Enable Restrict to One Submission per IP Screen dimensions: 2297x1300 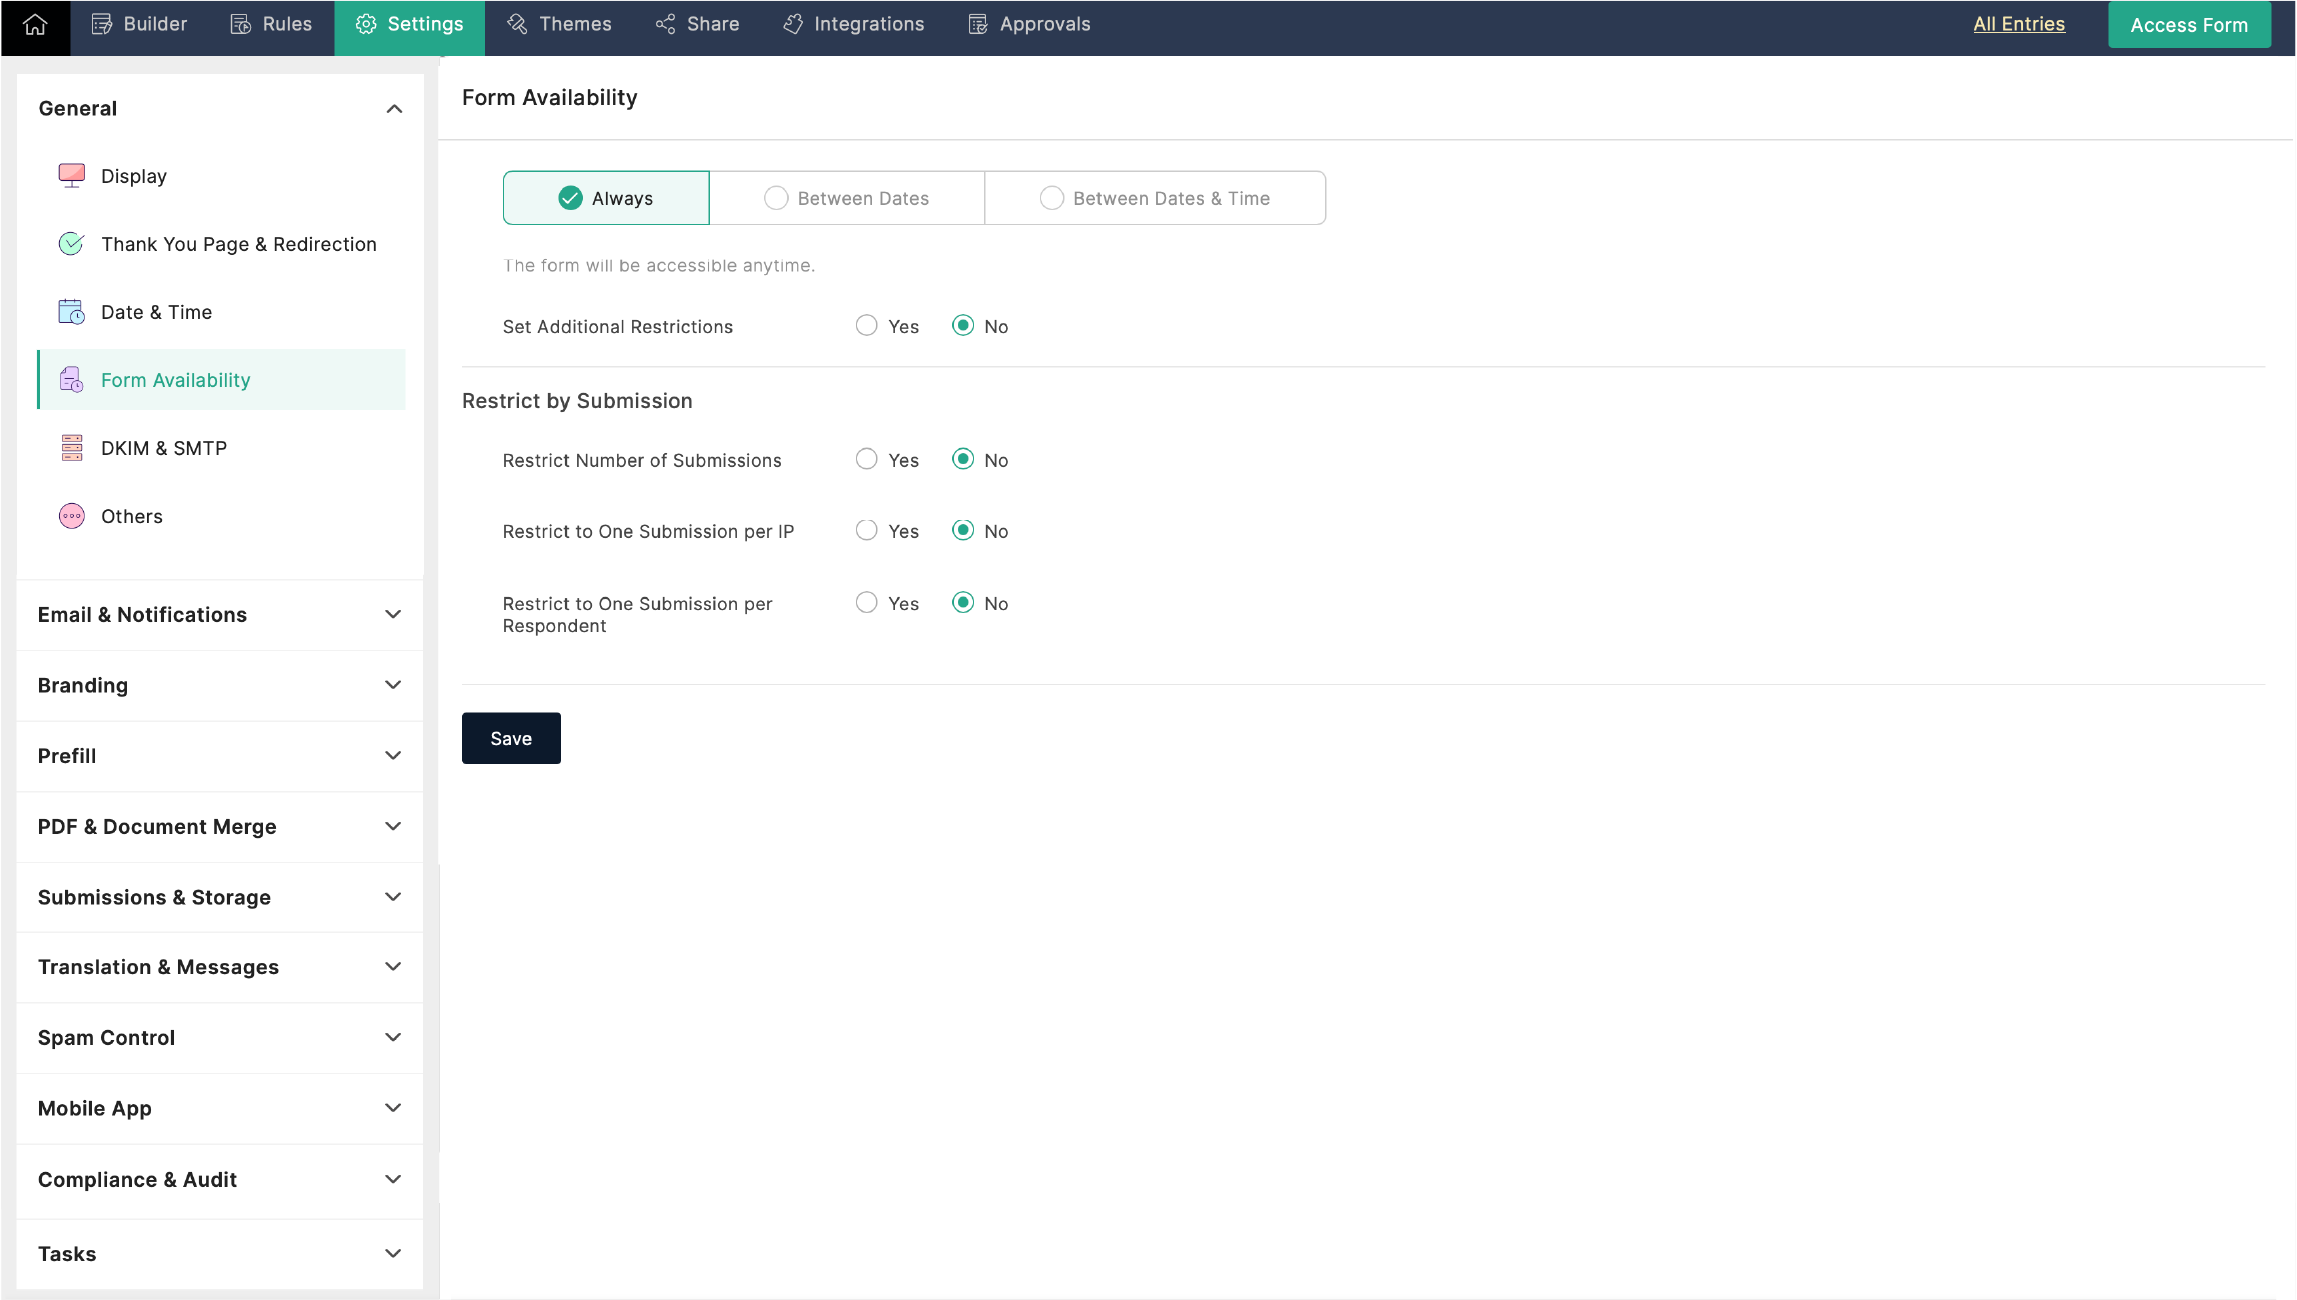click(x=866, y=530)
